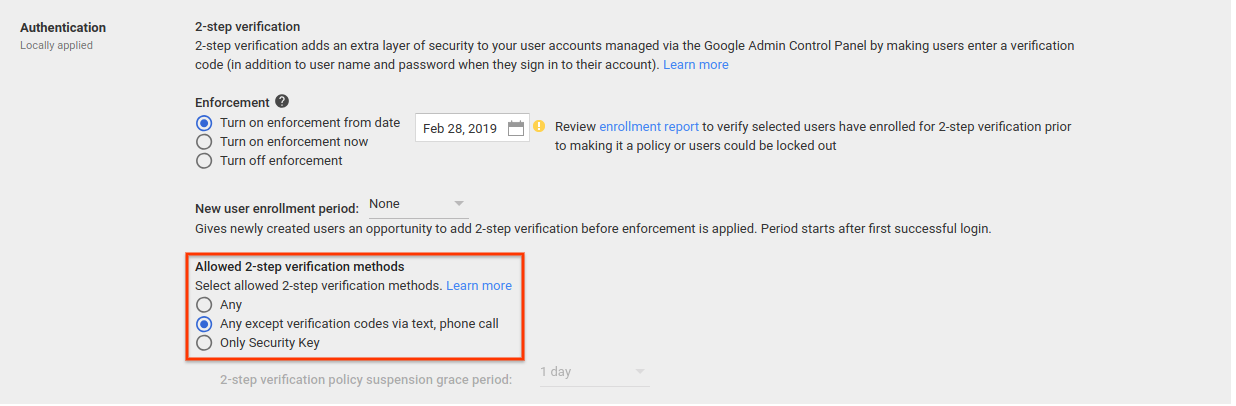Image resolution: width=1236 pixels, height=406 pixels.
Task: Open Learn more link about 2-step verification
Action: coord(696,65)
